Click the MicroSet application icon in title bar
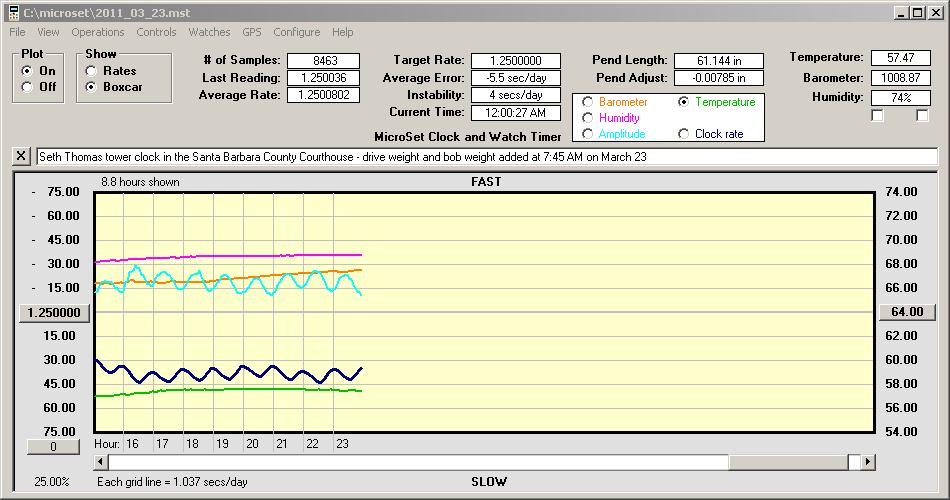950x500 pixels. click(x=13, y=12)
